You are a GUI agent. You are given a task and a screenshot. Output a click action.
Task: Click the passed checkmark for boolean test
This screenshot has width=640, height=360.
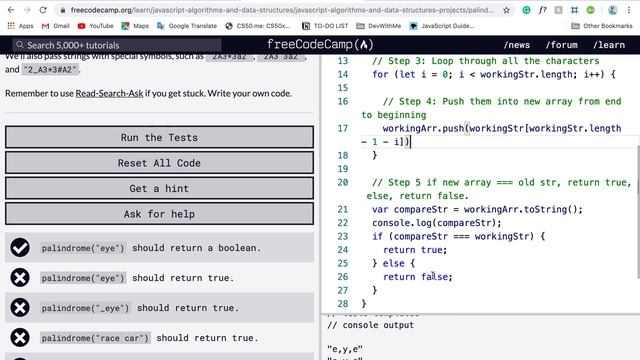[x=20, y=248]
